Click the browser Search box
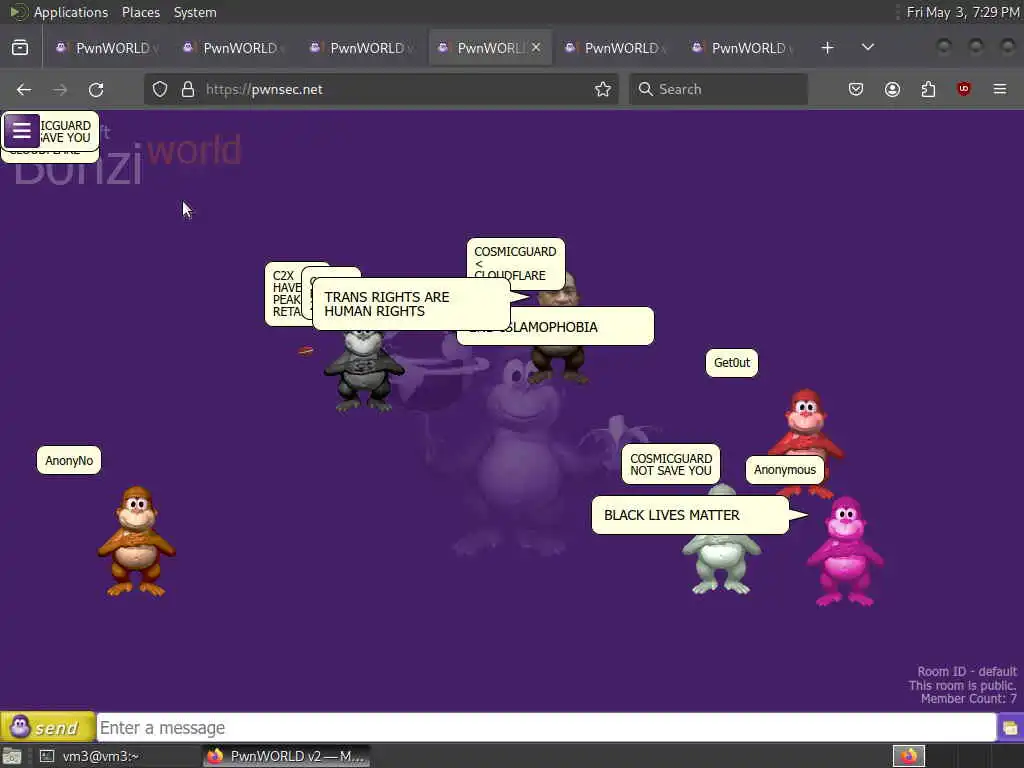This screenshot has width=1024, height=768. [x=718, y=89]
